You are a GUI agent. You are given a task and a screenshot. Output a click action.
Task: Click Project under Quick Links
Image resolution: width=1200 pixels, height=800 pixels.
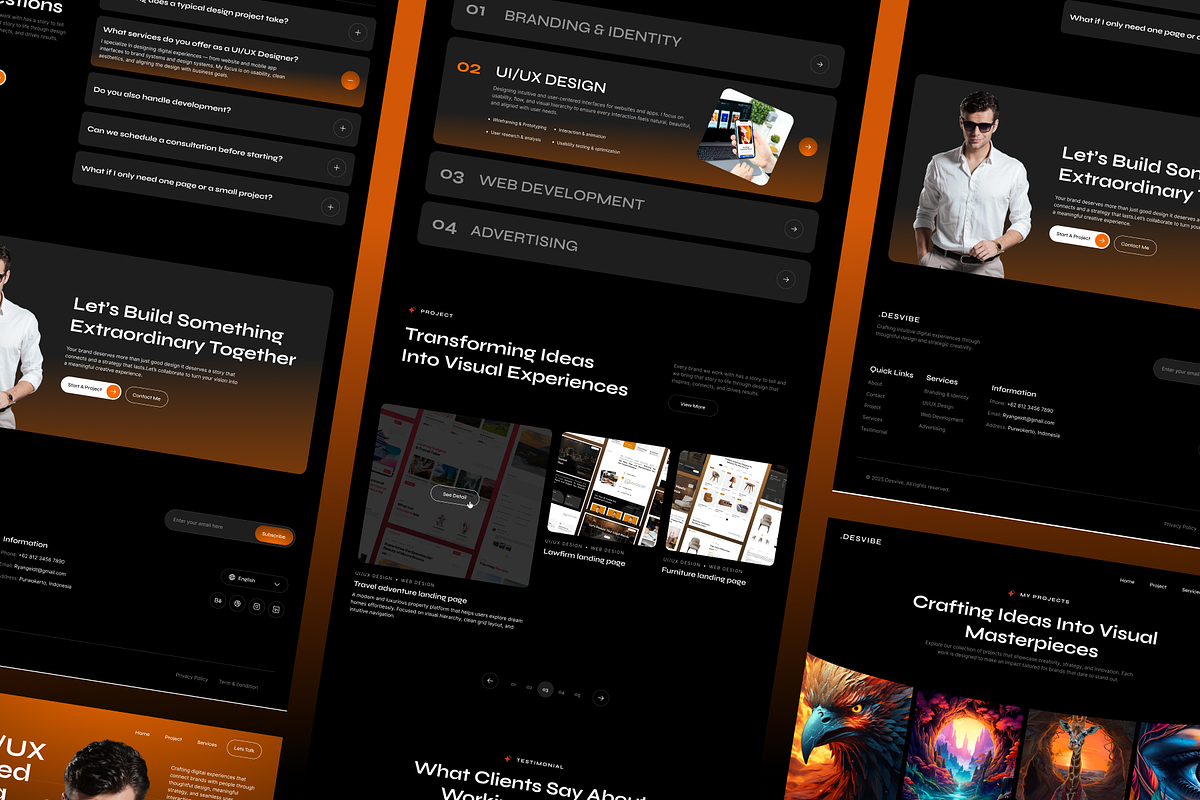tap(872, 406)
